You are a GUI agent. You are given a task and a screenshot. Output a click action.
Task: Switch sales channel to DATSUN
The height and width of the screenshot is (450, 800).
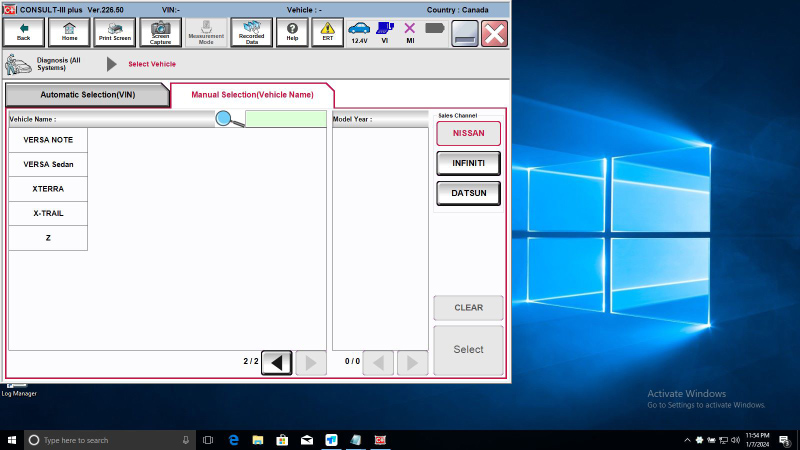tap(468, 193)
